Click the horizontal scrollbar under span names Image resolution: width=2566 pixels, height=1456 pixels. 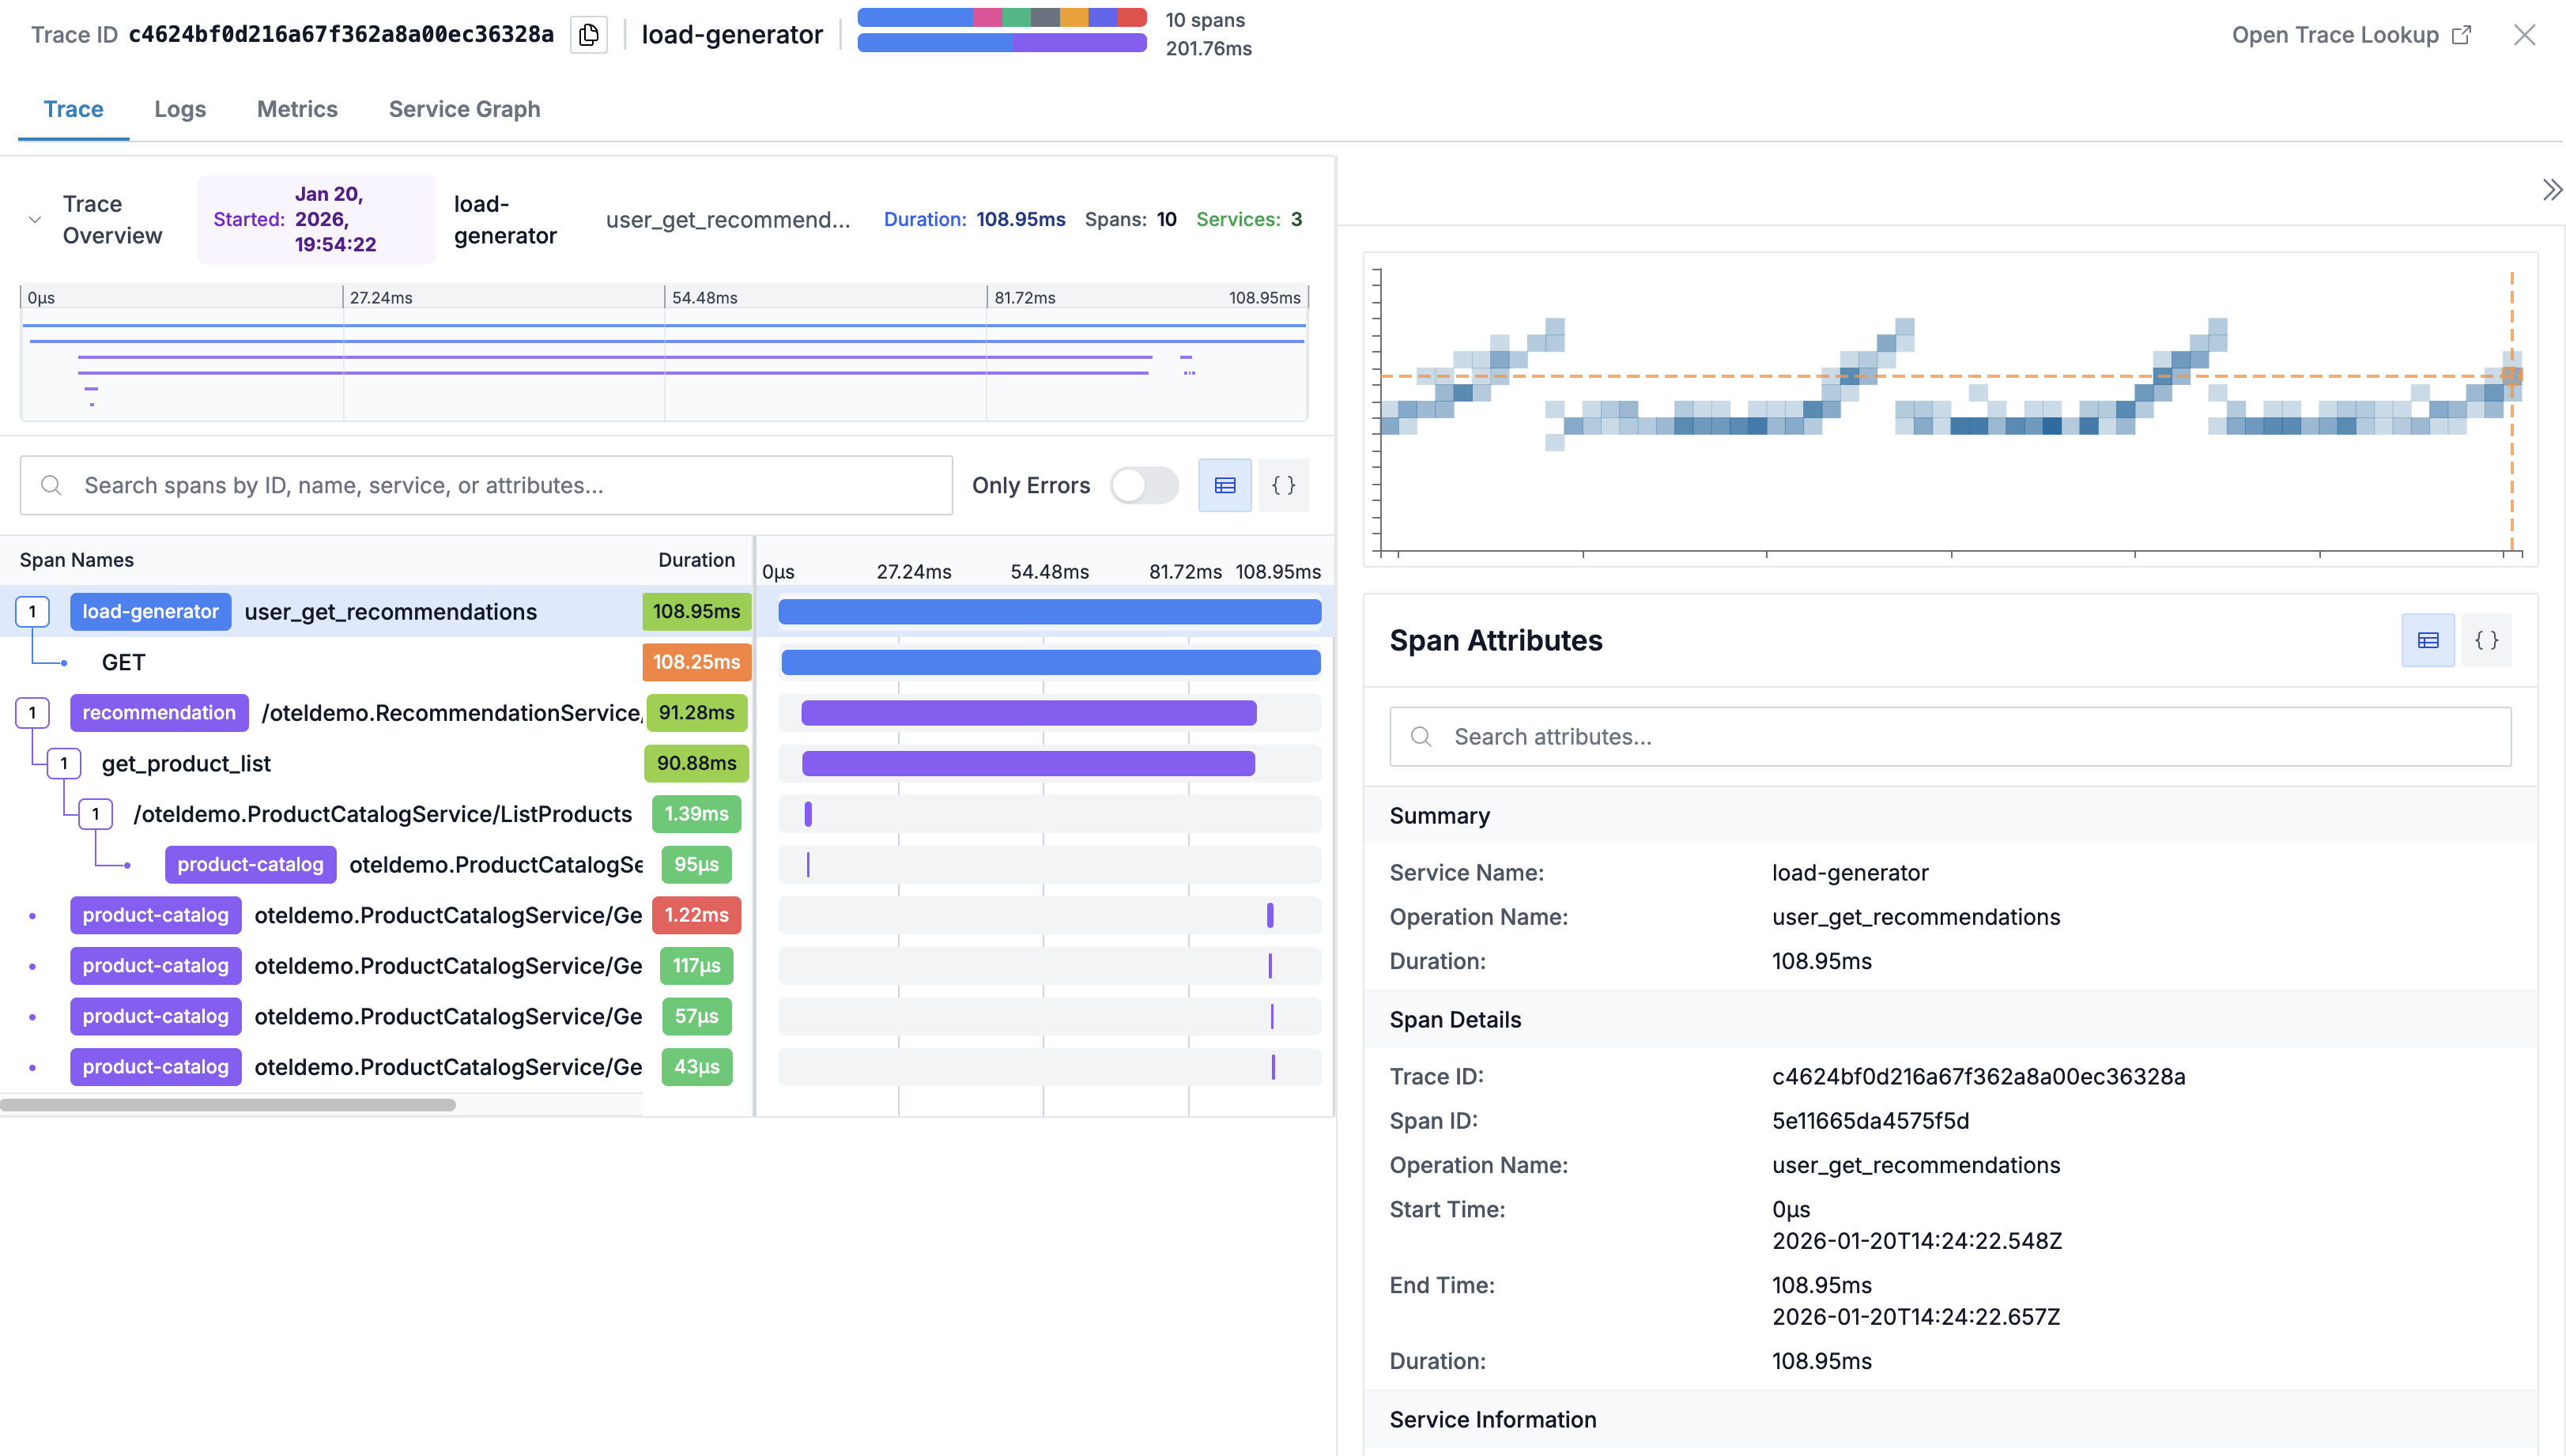tap(228, 1105)
